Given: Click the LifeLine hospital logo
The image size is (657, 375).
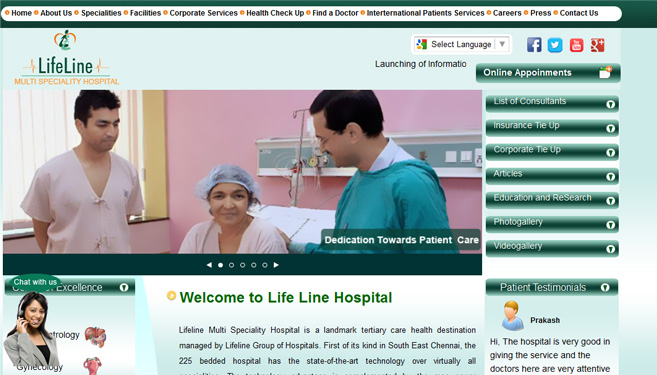Looking at the screenshot, I should pyautogui.click(x=66, y=57).
